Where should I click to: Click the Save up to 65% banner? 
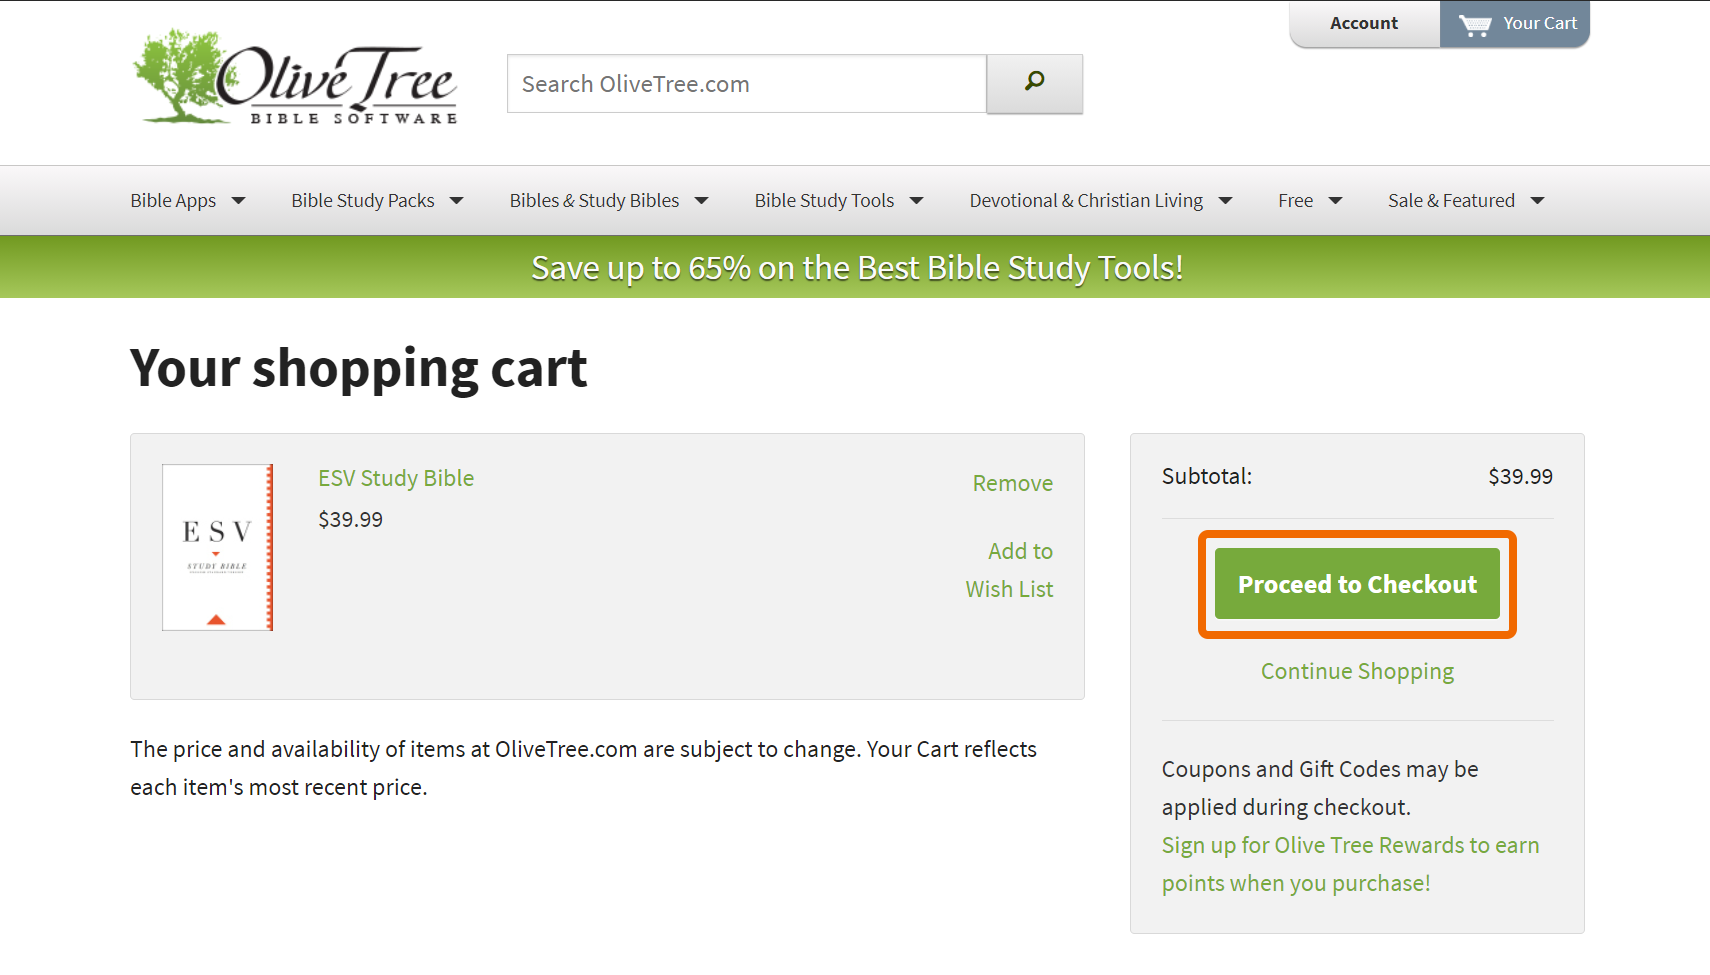[x=856, y=268]
